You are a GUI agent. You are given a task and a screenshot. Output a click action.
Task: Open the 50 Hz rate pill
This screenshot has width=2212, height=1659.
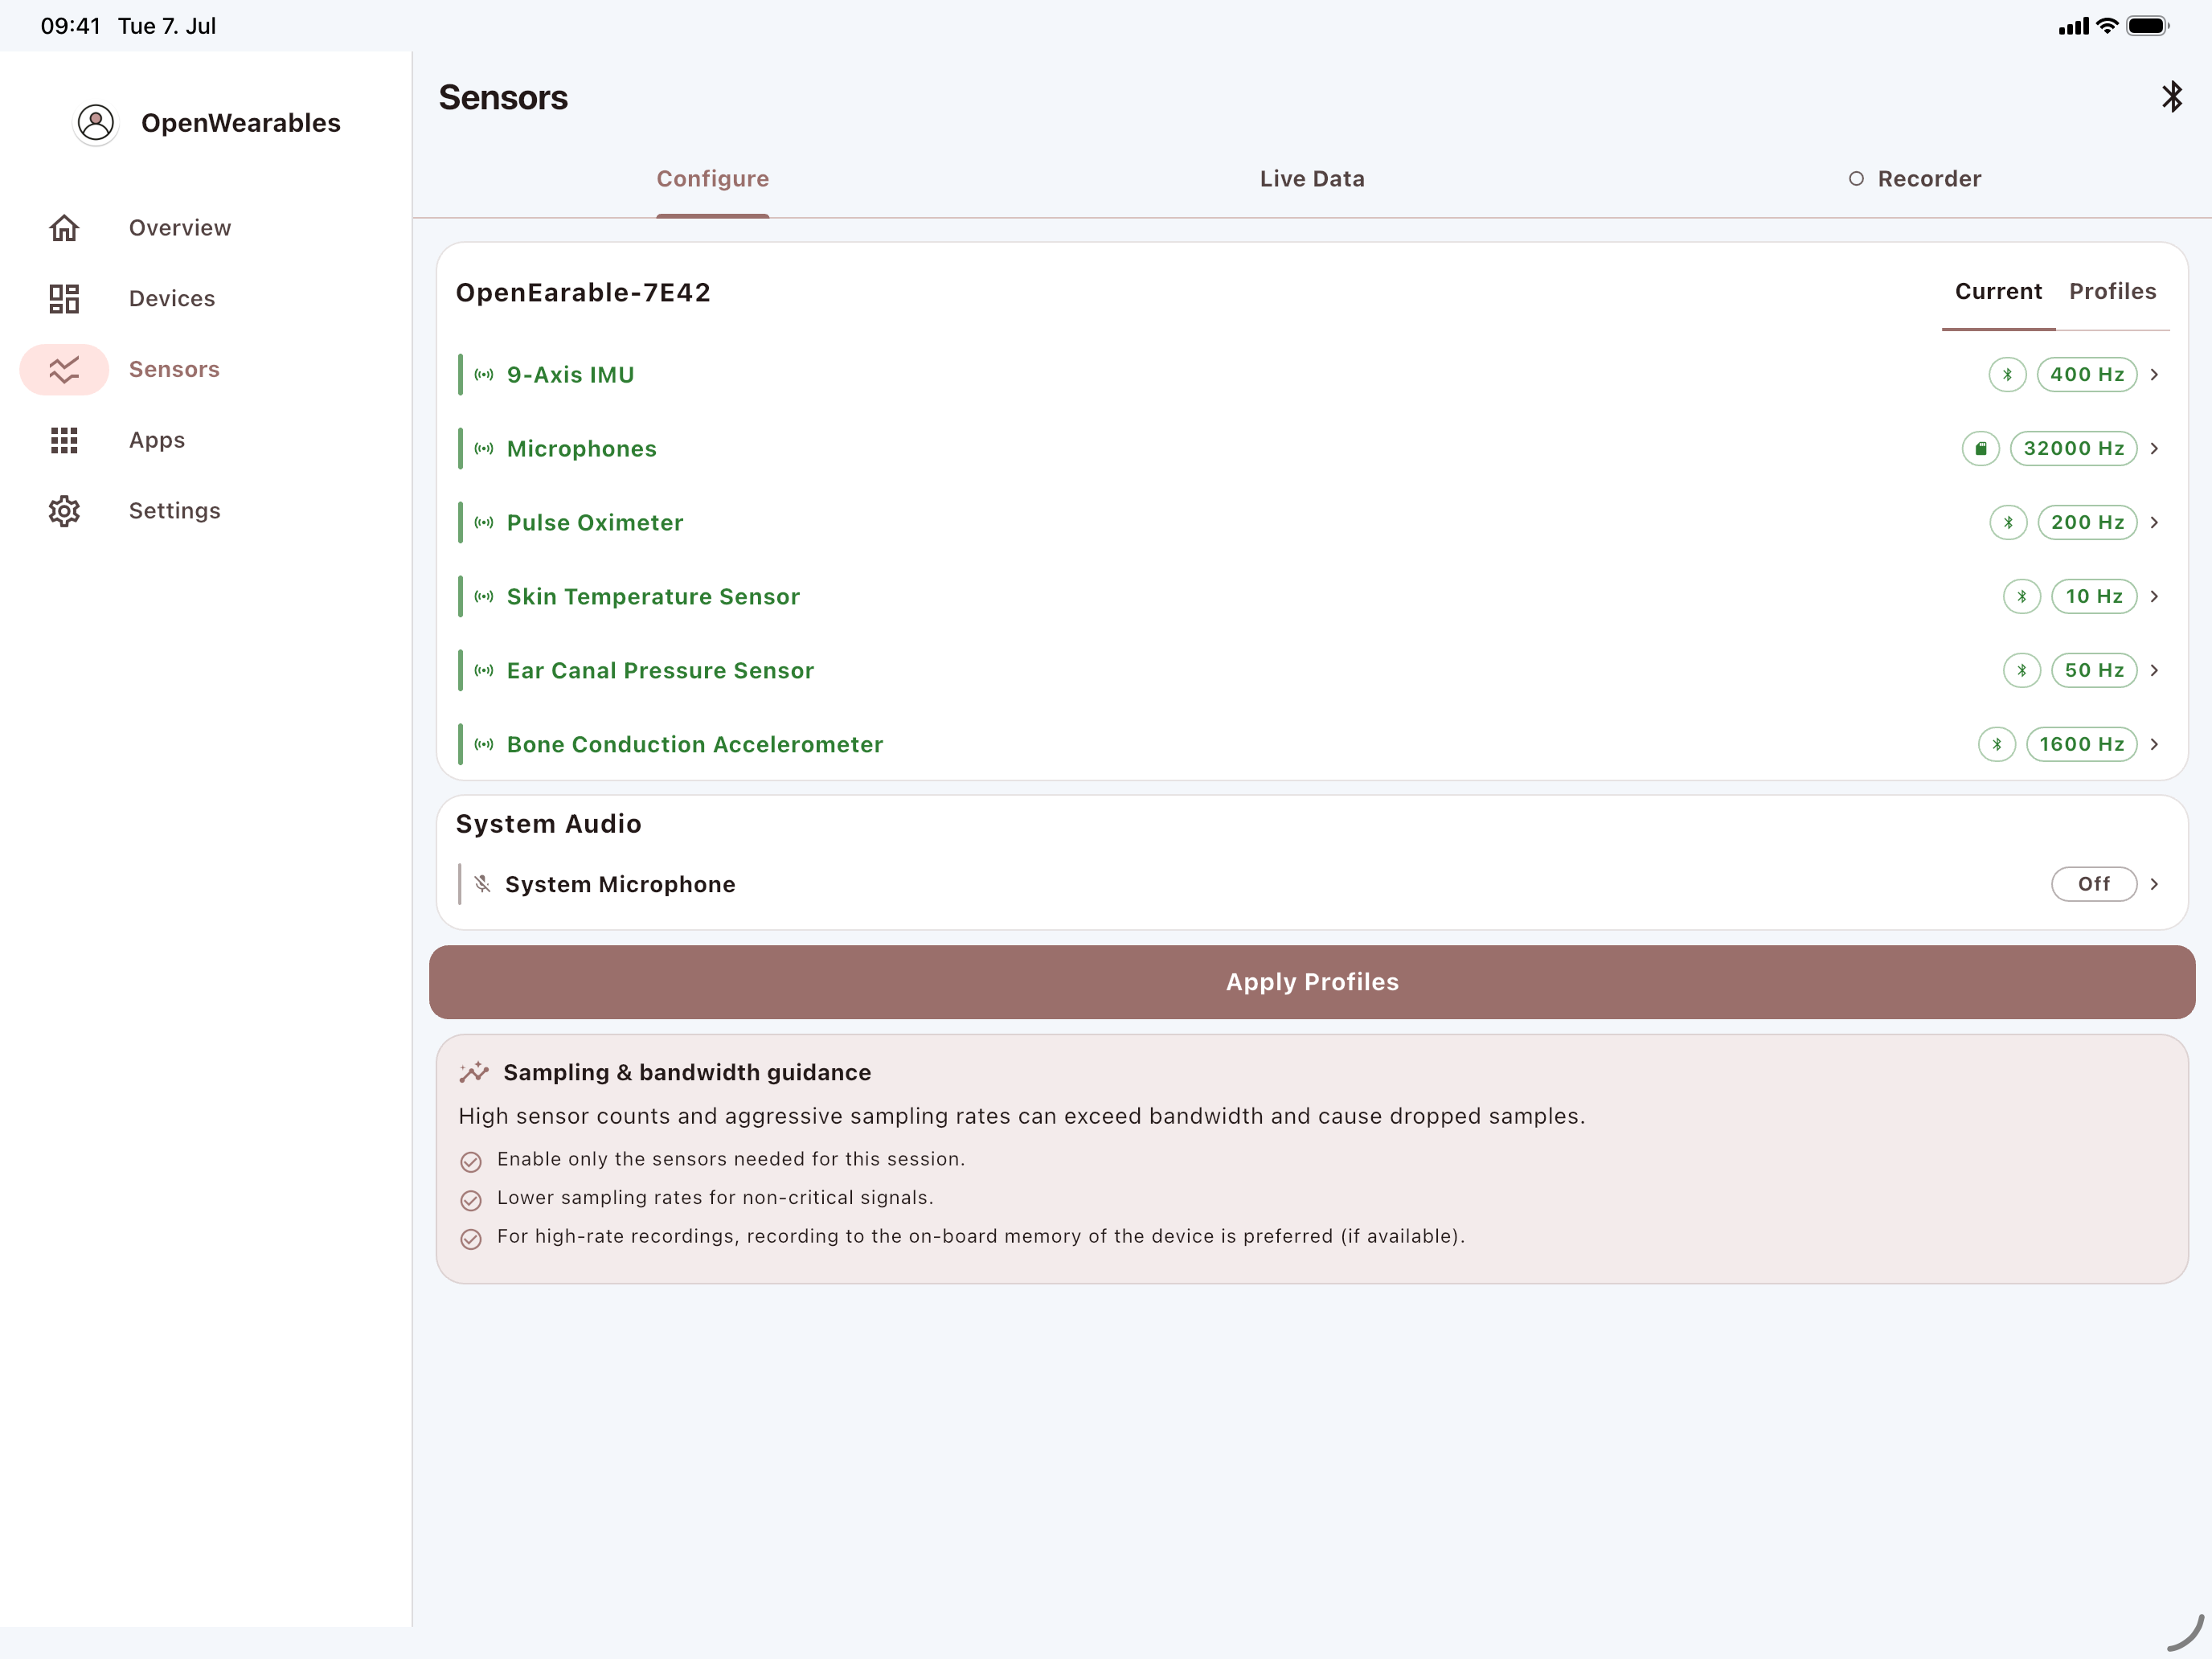pos(2094,671)
